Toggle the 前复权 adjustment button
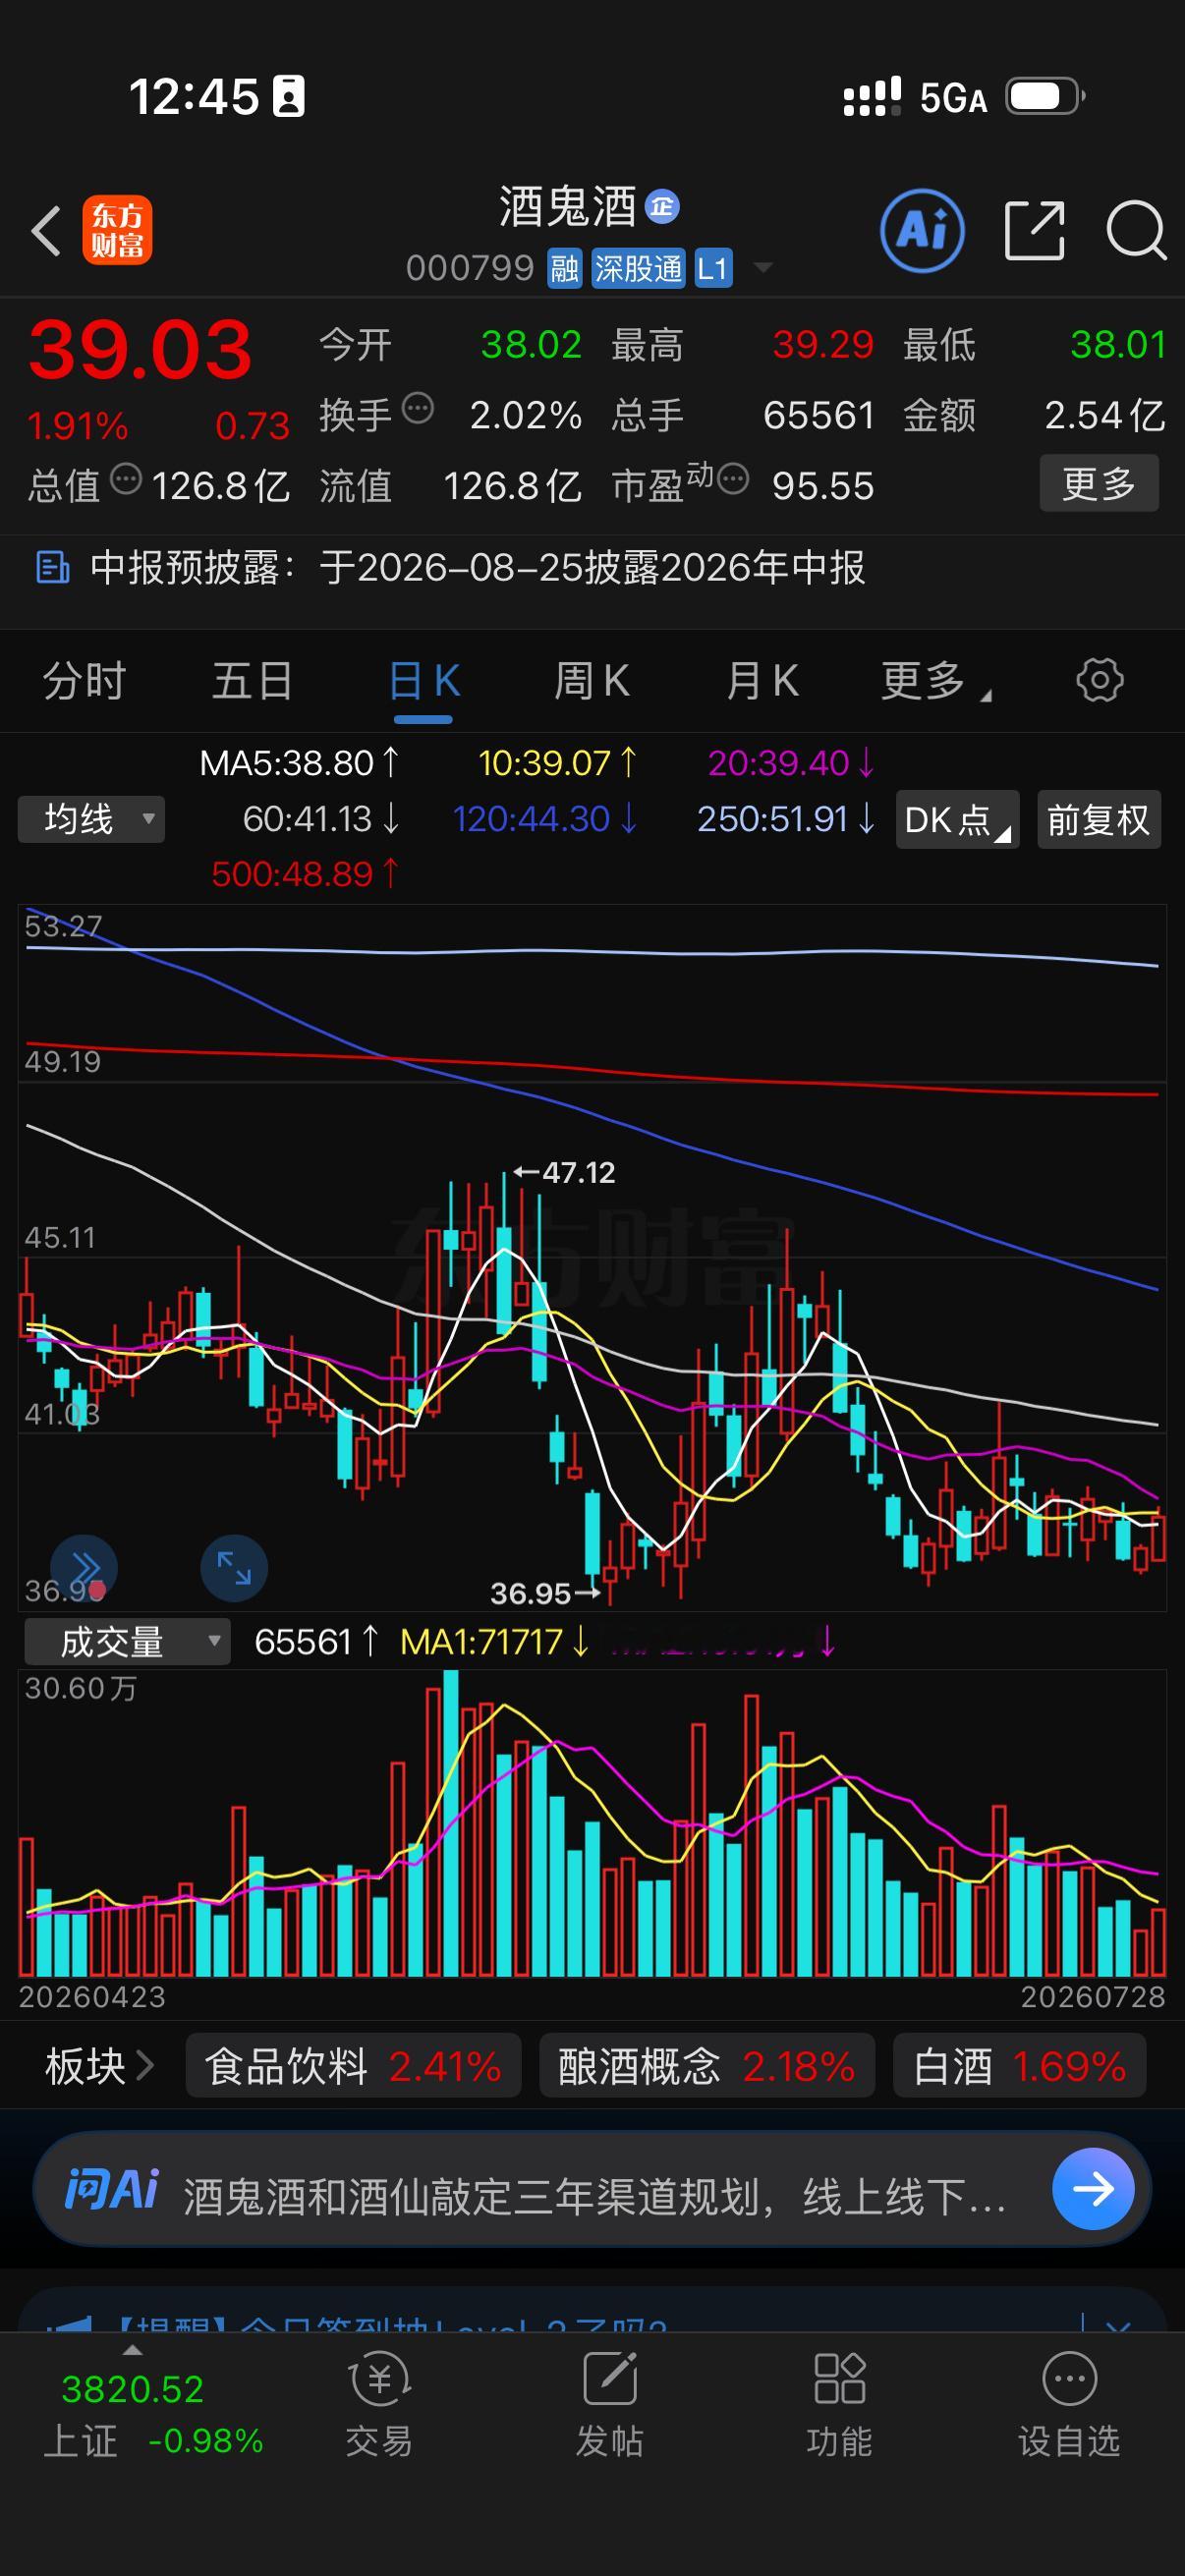The image size is (1185, 2576). [1099, 820]
